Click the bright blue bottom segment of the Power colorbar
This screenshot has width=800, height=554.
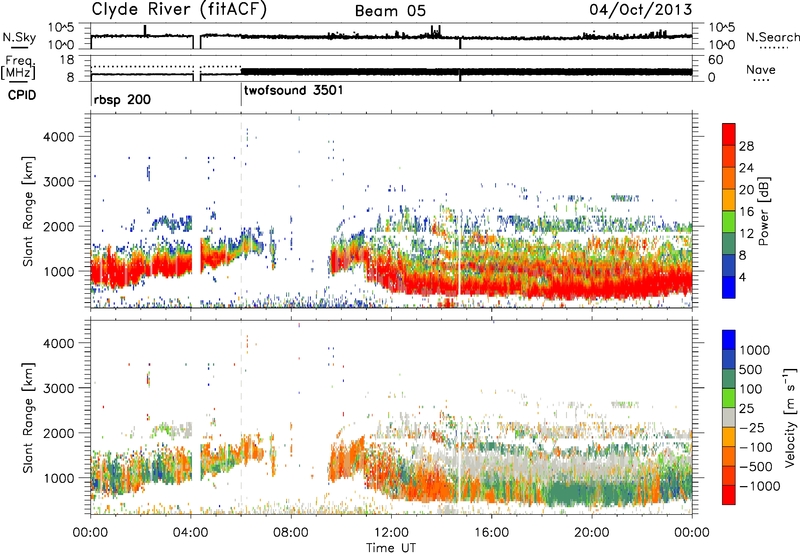[729, 287]
